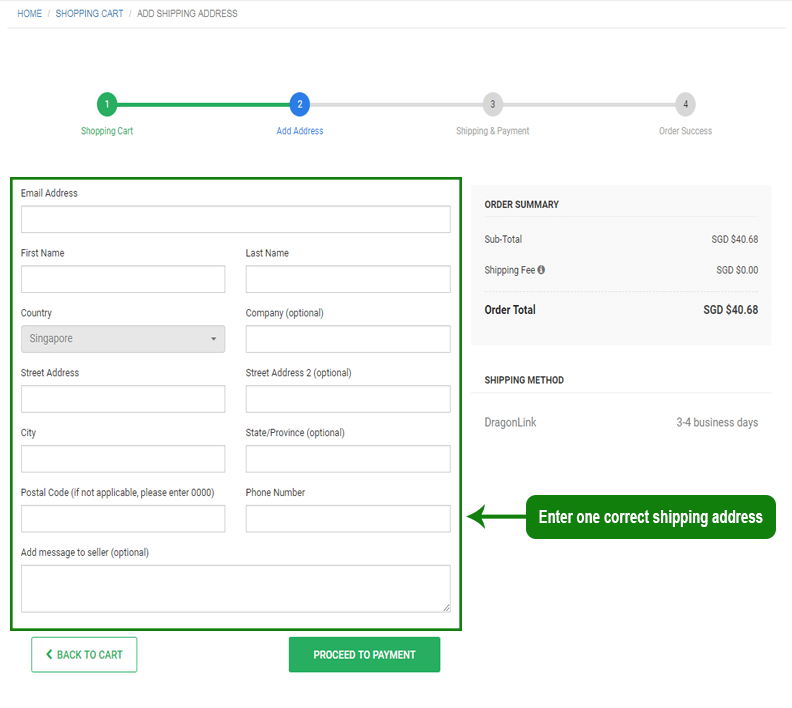792x708 pixels.
Task: Focus the Email Address field
Action: [x=235, y=219]
